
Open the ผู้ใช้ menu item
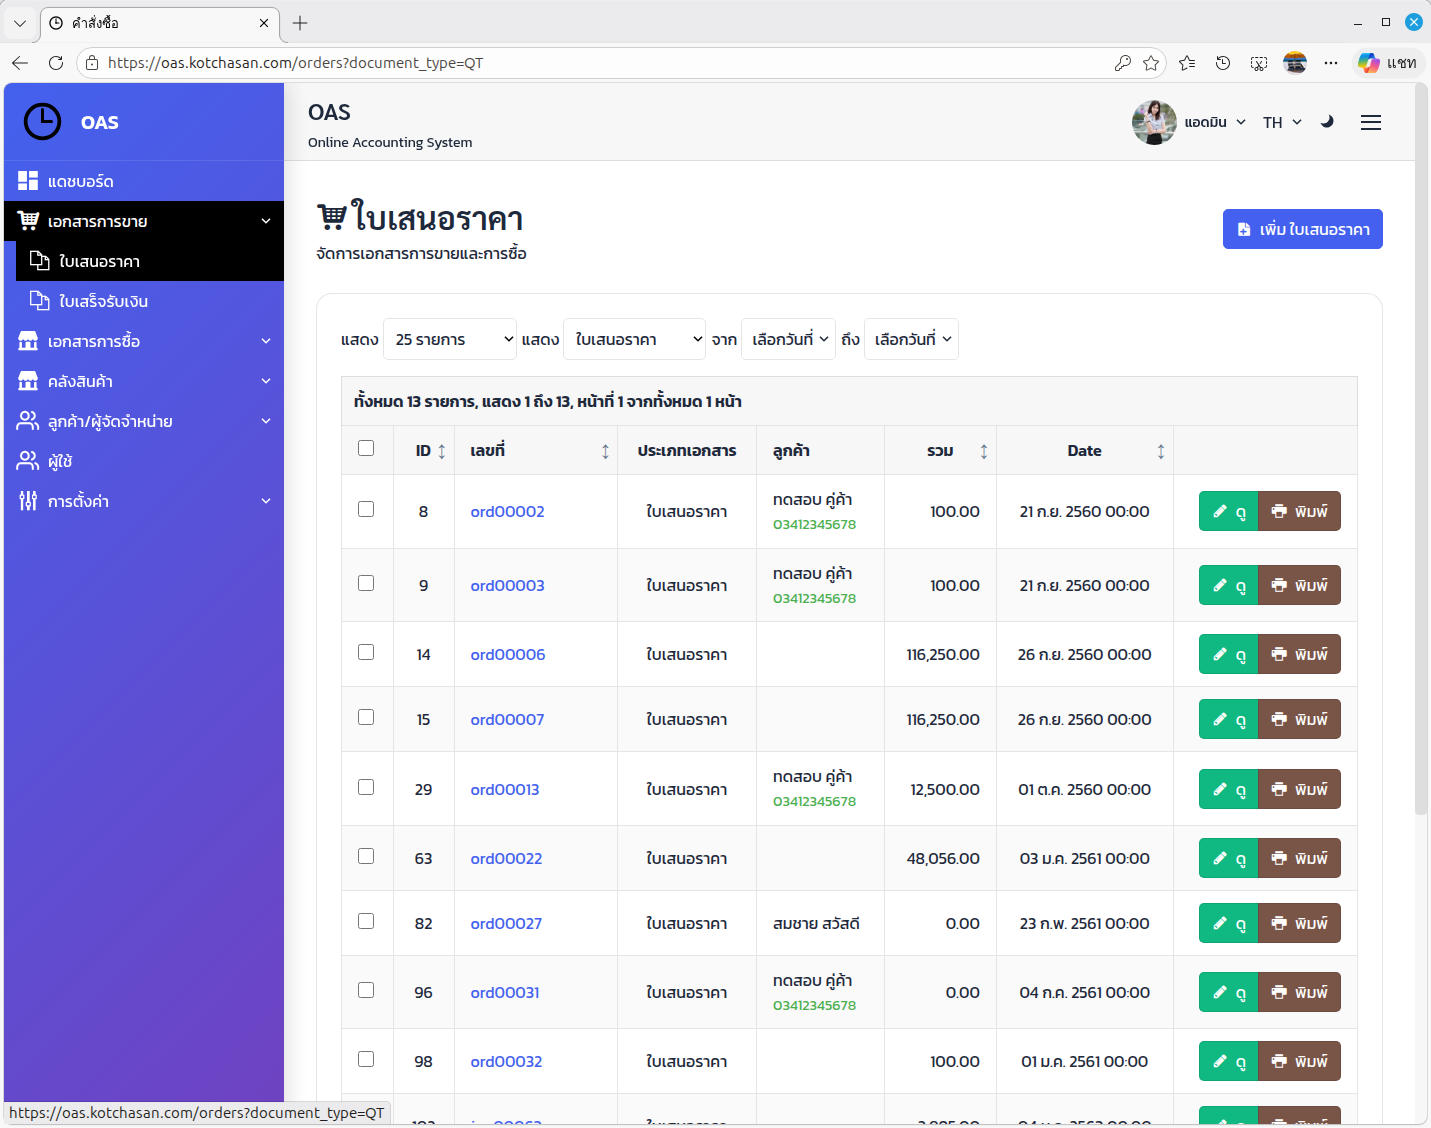click(x=144, y=461)
